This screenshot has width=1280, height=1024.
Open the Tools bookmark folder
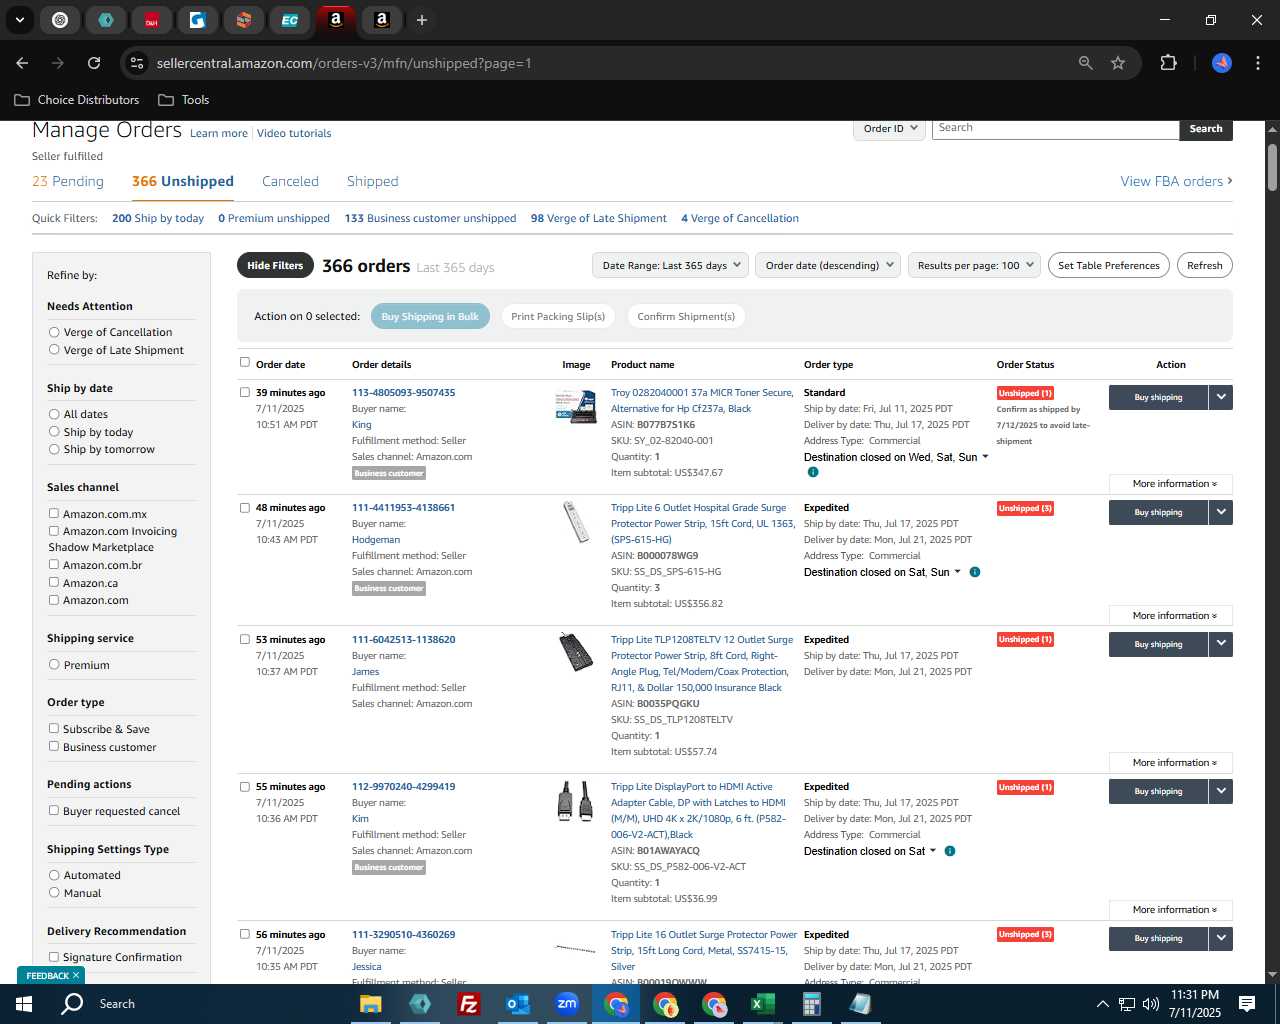pyautogui.click(x=184, y=100)
